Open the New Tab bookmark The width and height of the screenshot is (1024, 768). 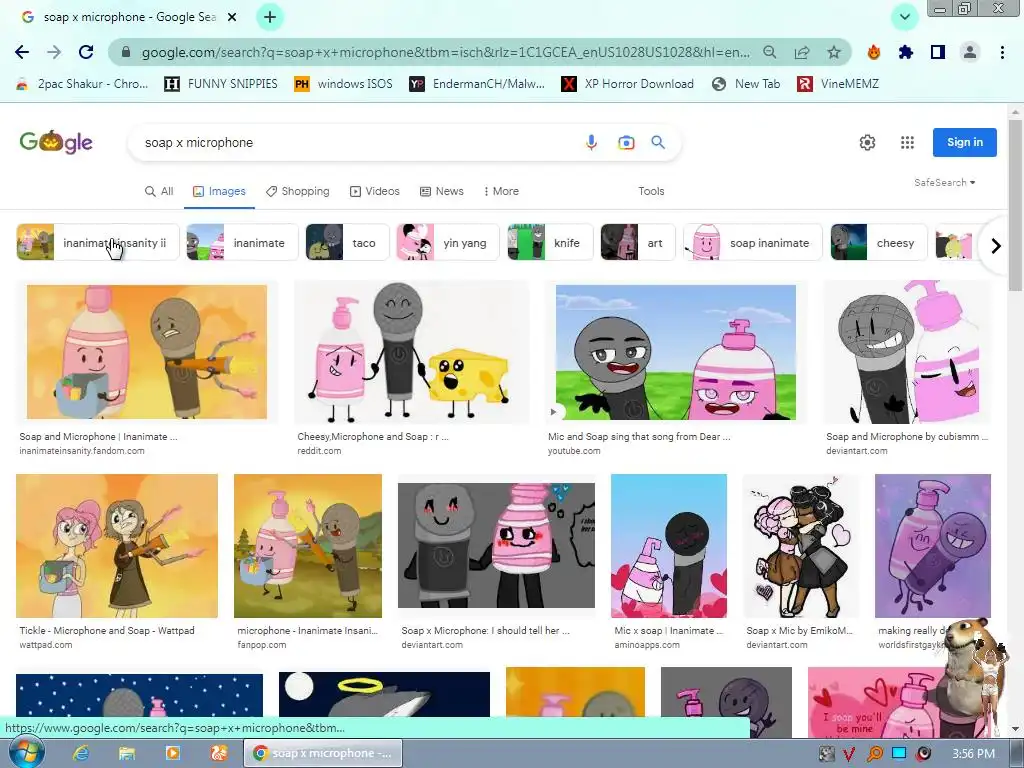tap(746, 84)
